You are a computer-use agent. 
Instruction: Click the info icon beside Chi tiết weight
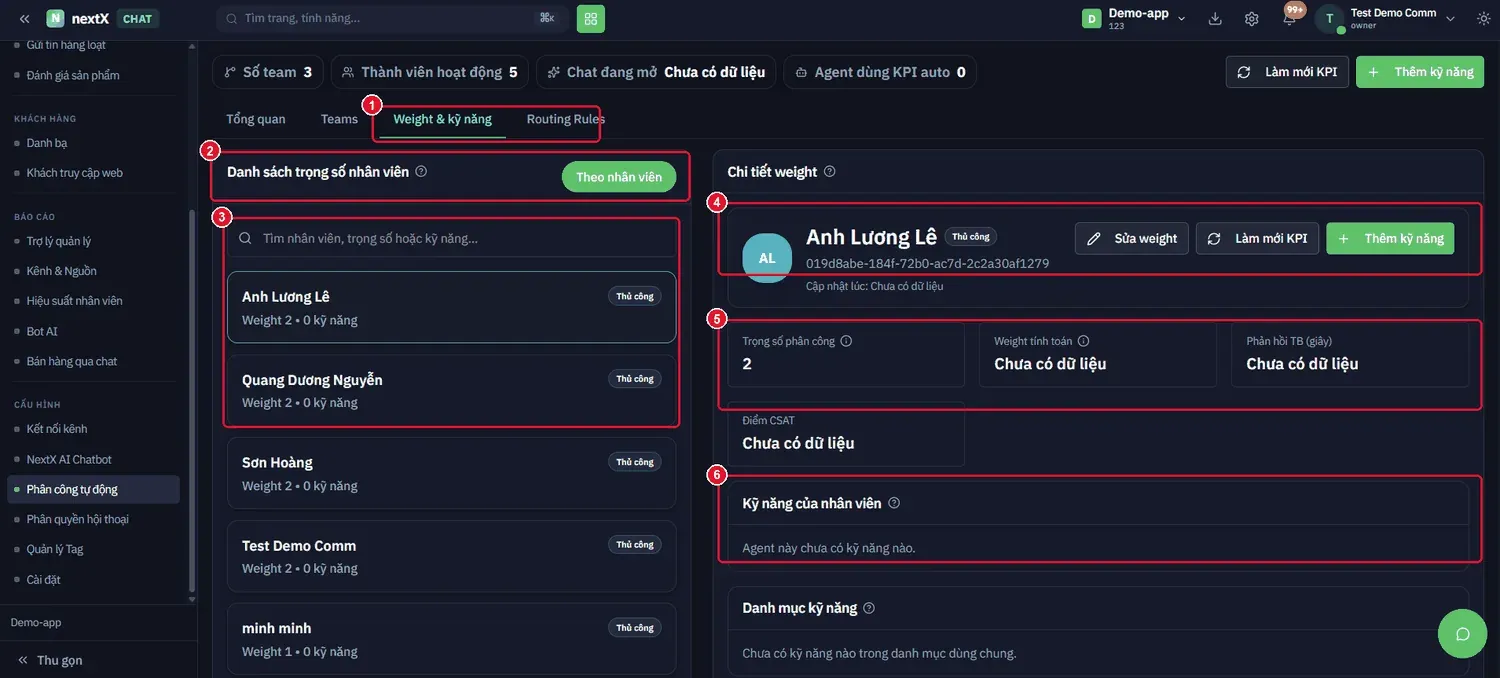(829, 172)
